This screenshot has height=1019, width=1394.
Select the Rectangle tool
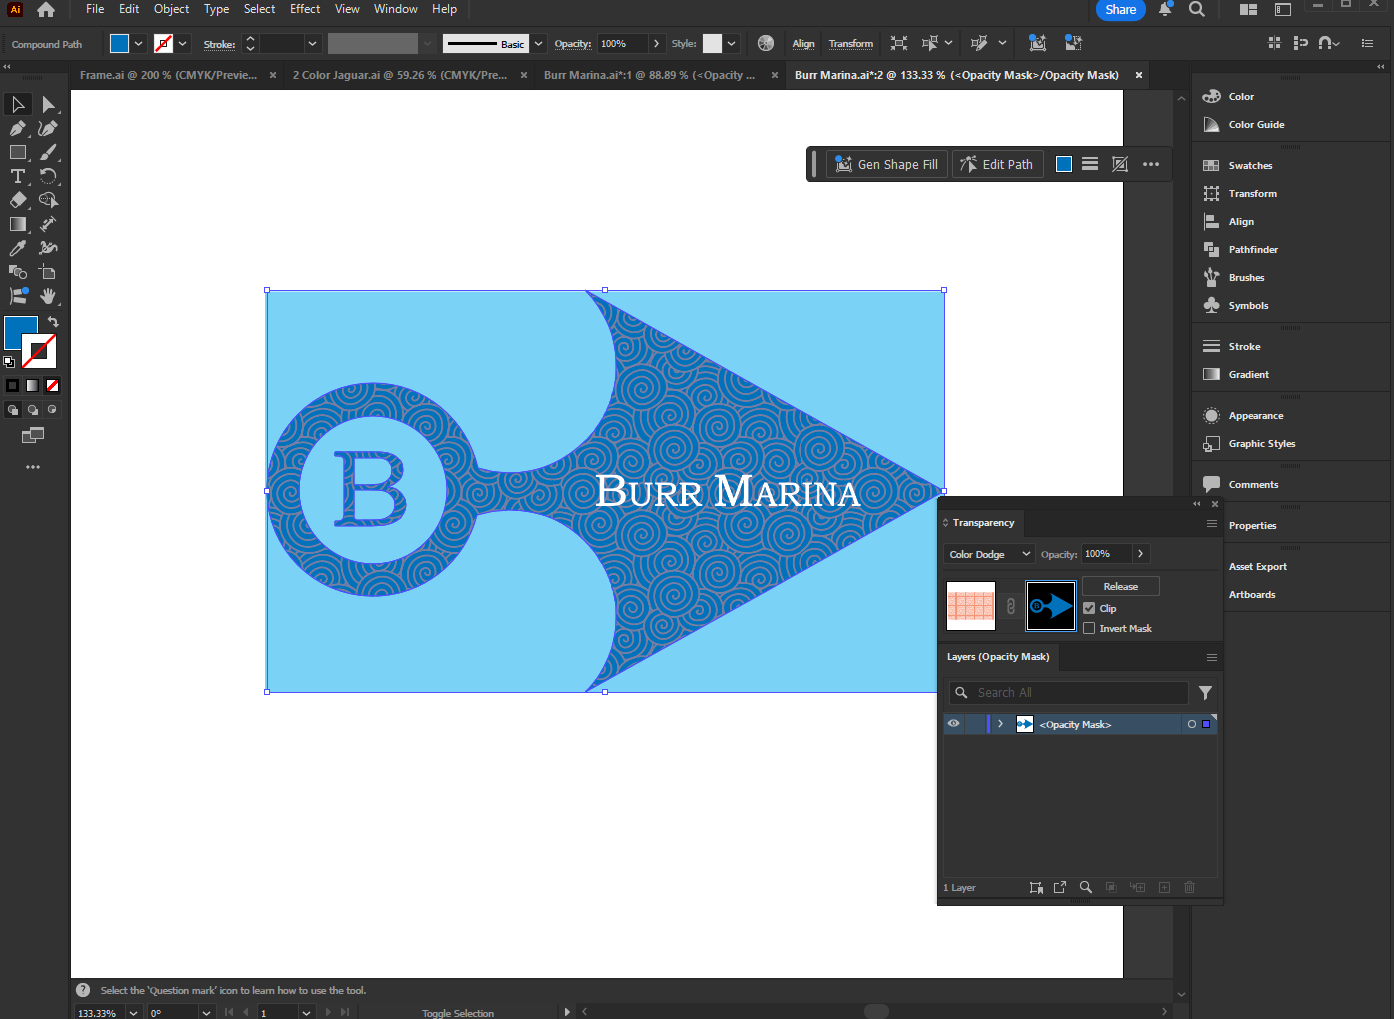(17, 152)
